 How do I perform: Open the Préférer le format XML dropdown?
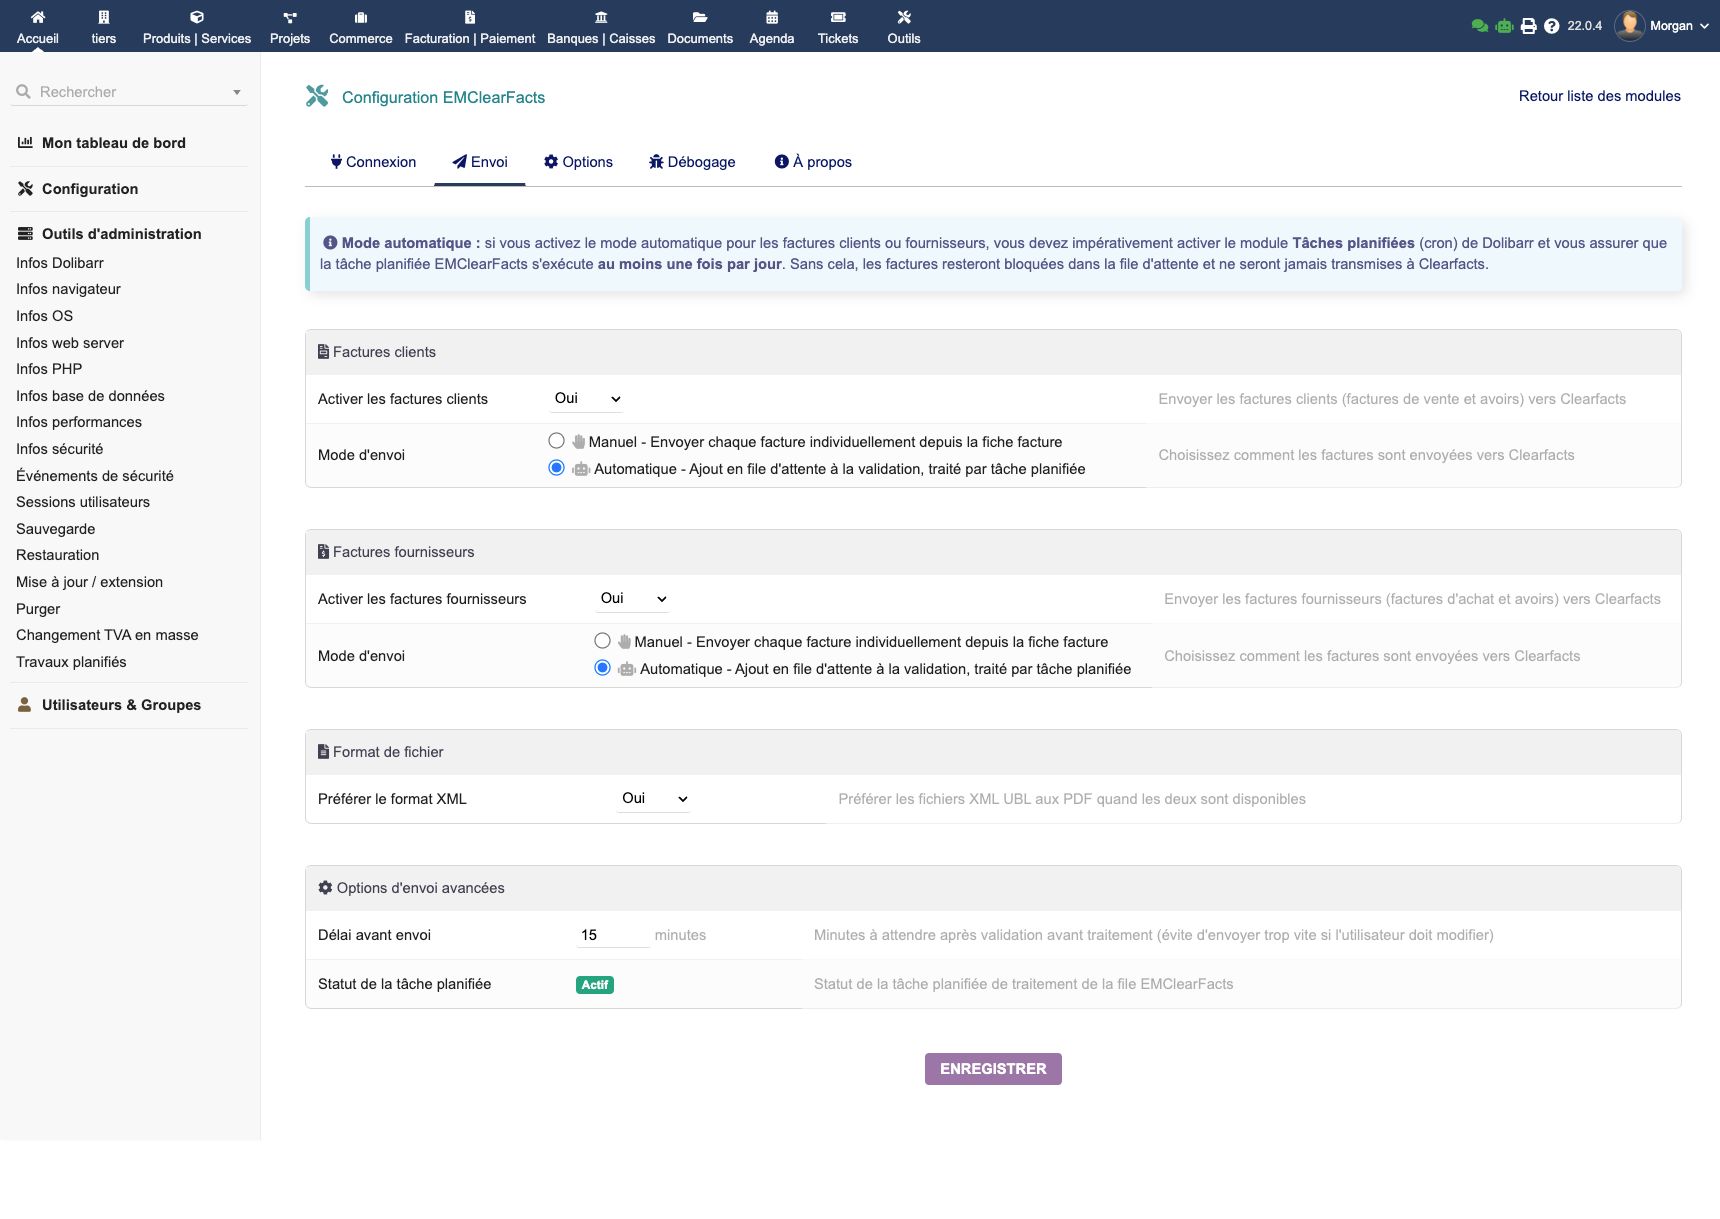coord(652,798)
